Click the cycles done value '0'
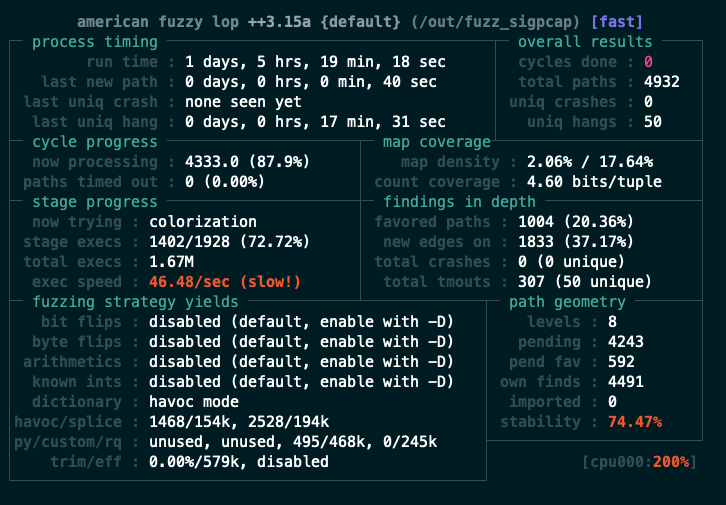The width and height of the screenshot is (726, 505). [648, 62]
